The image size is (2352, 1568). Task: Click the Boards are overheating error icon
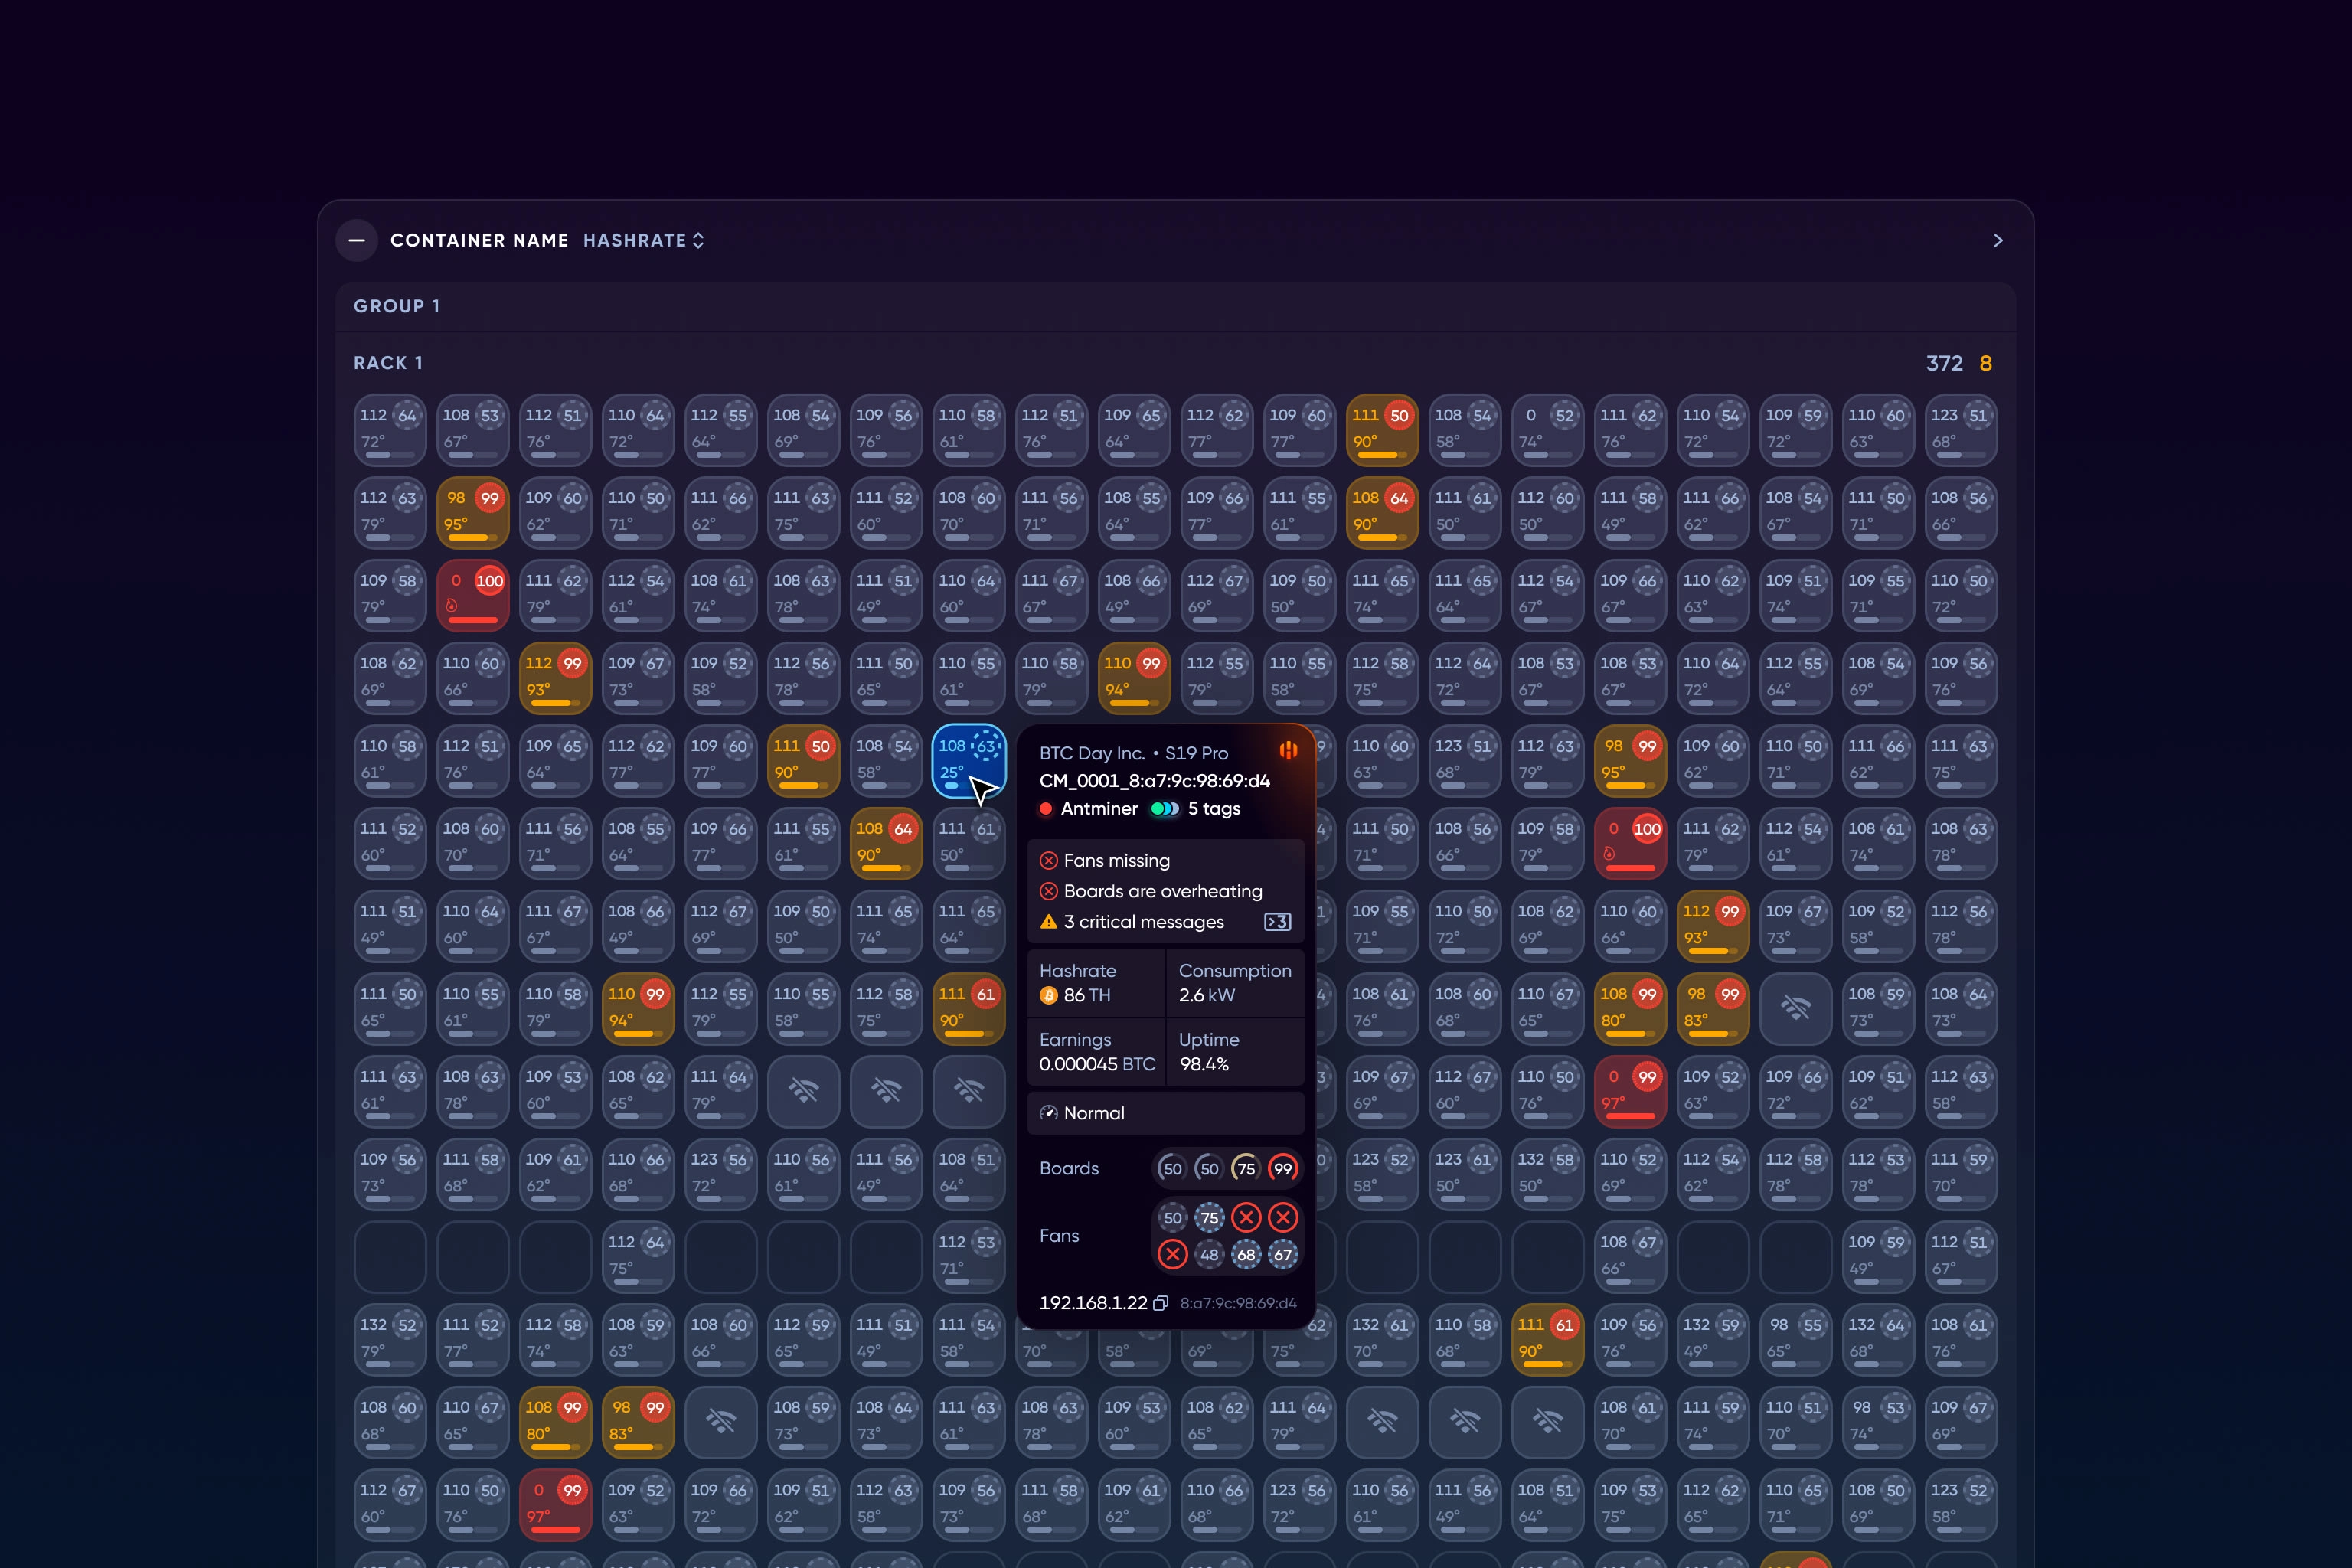point(1048,891)
